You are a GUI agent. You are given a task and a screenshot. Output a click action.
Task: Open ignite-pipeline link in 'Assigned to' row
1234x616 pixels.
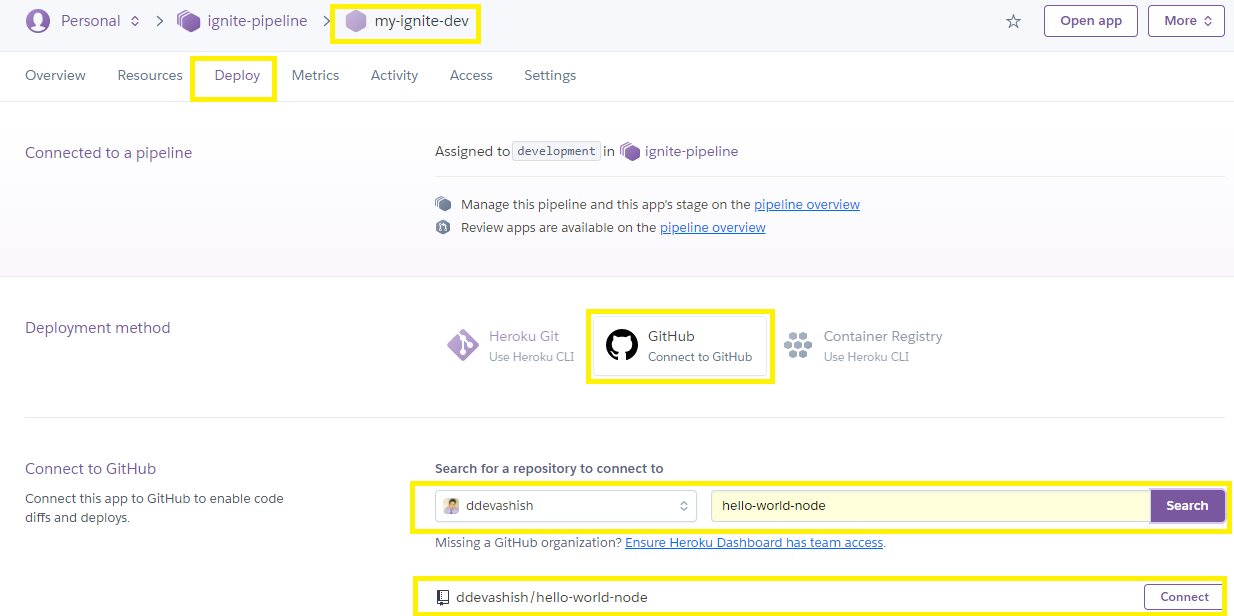pyautogui.click(x=691, y=151)
